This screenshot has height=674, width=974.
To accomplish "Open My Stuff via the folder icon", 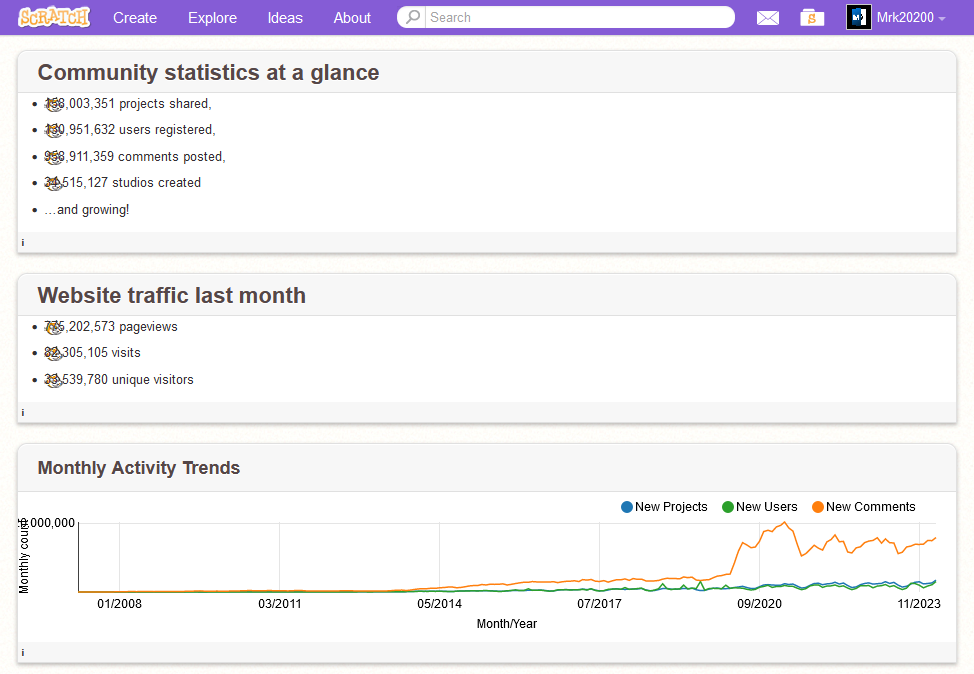I will 811,17.
